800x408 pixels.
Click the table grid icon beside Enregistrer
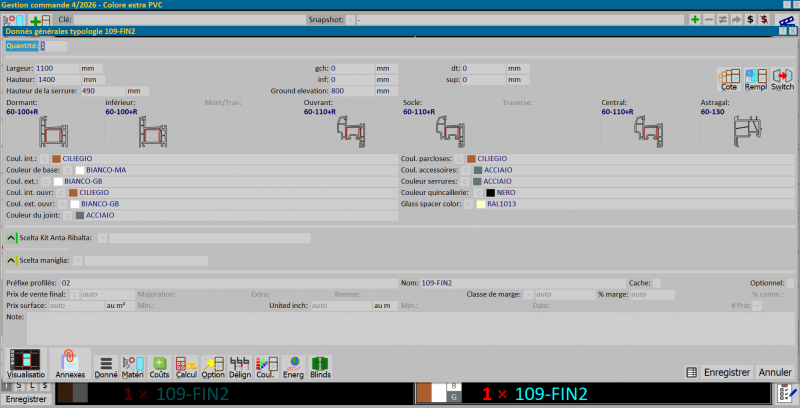coord(691,372)
